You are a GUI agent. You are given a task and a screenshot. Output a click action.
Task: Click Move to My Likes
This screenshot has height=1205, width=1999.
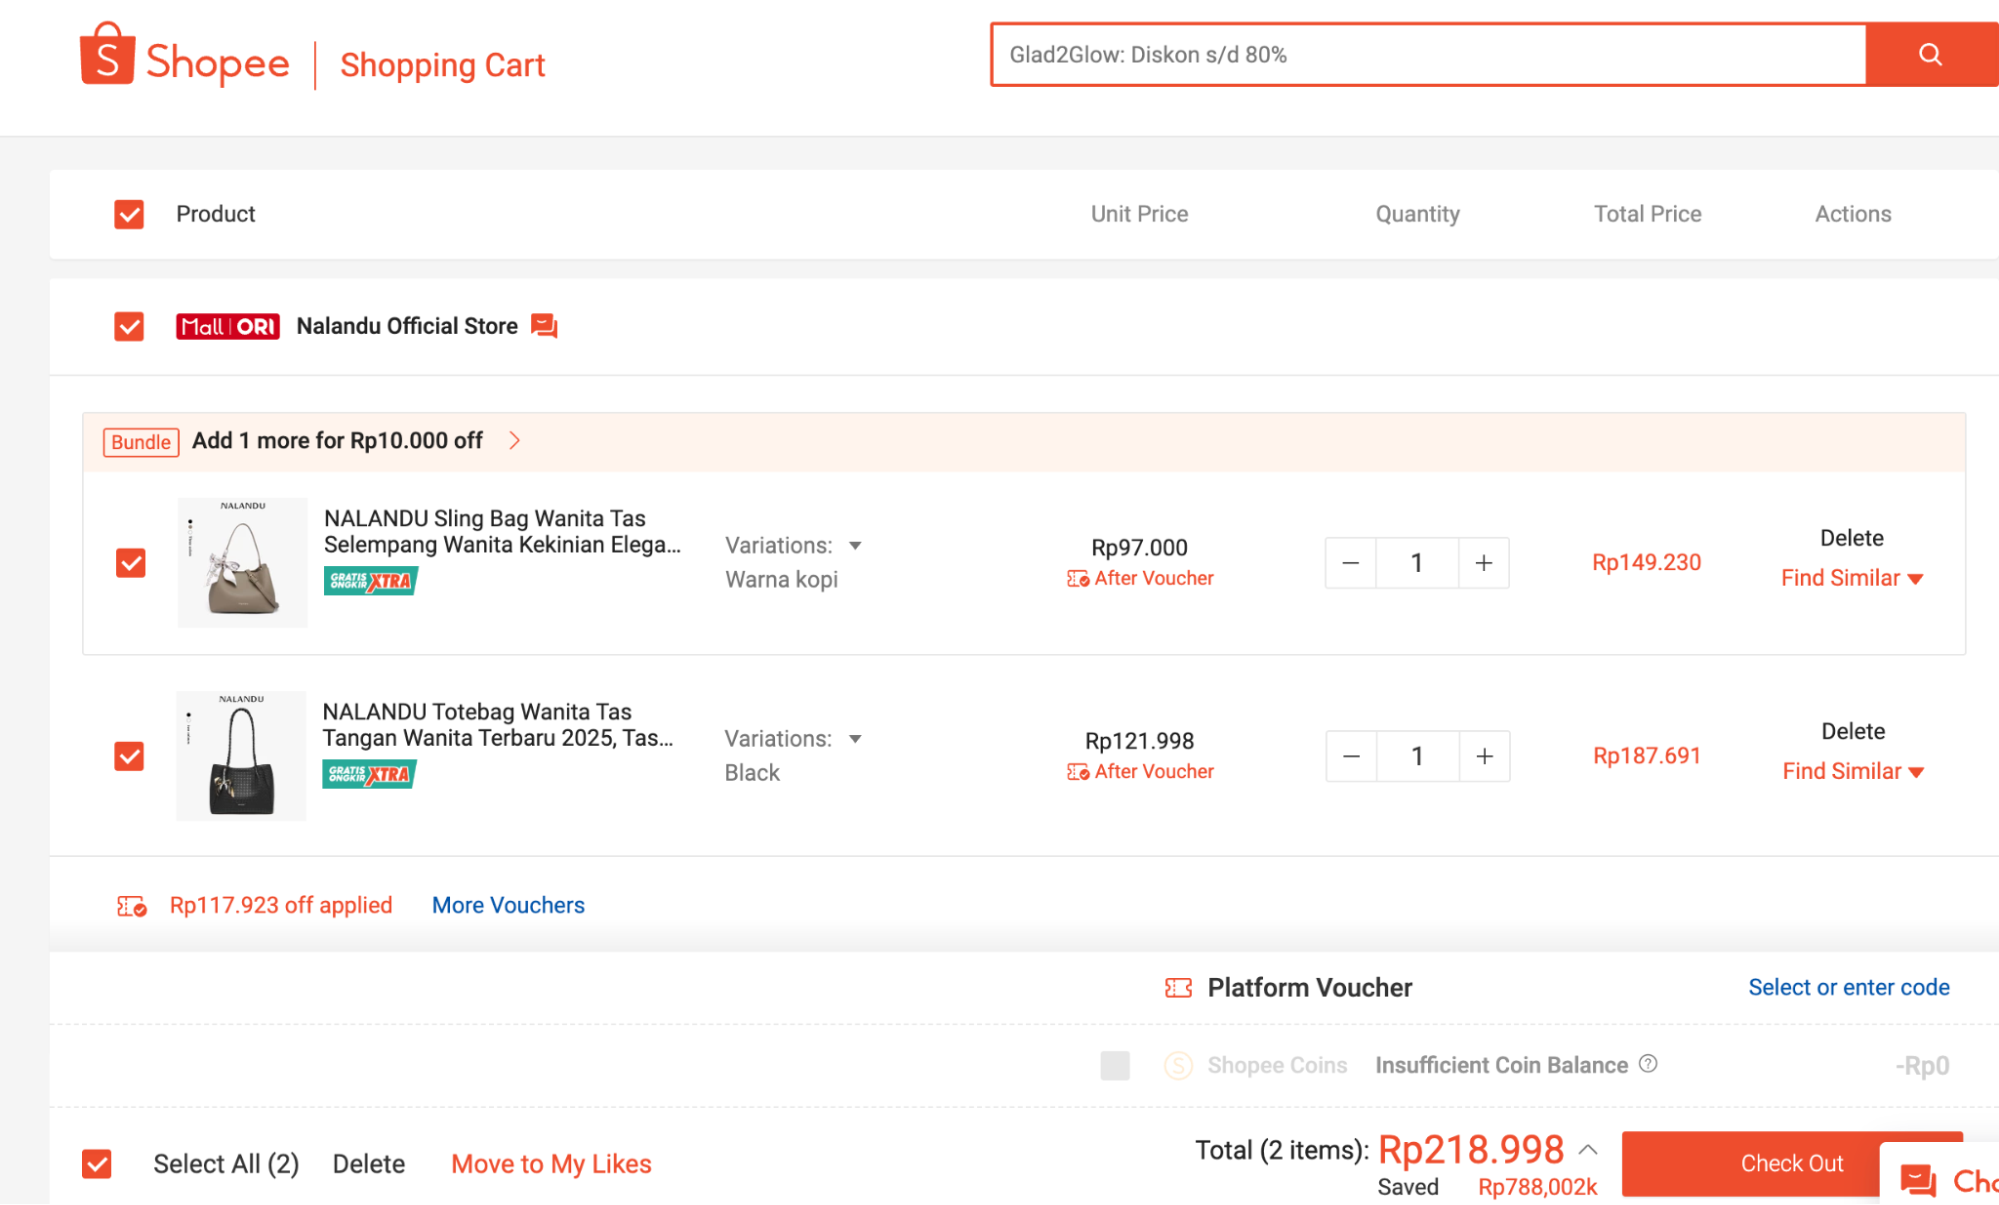coord(551,1164)
